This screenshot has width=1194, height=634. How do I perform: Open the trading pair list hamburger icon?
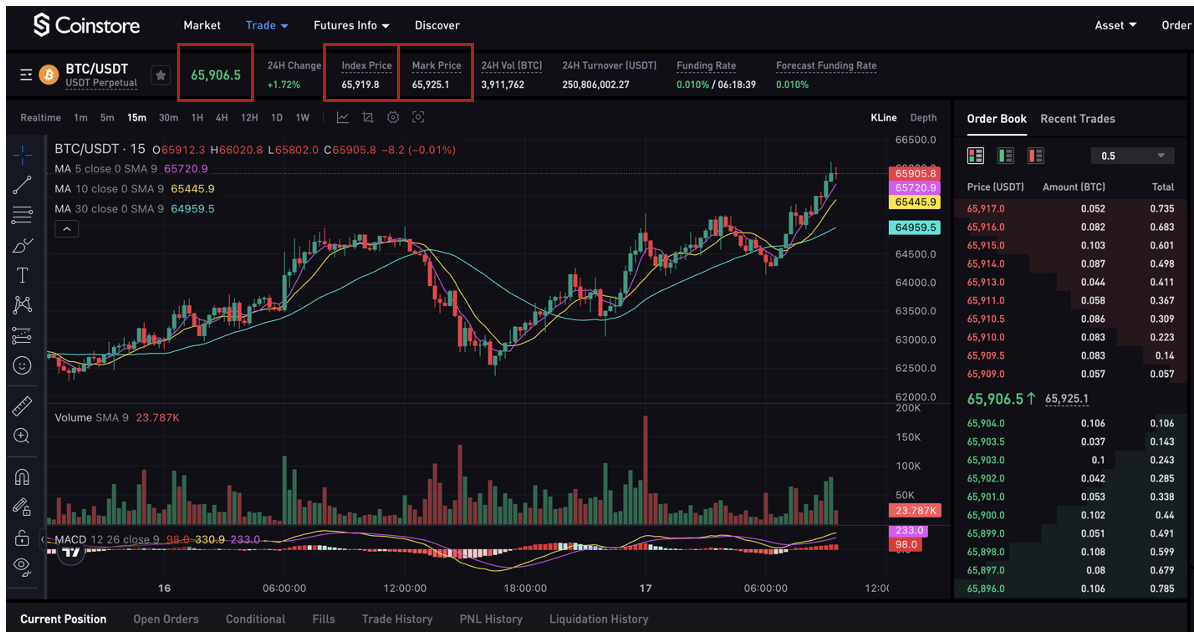(26, 75)
